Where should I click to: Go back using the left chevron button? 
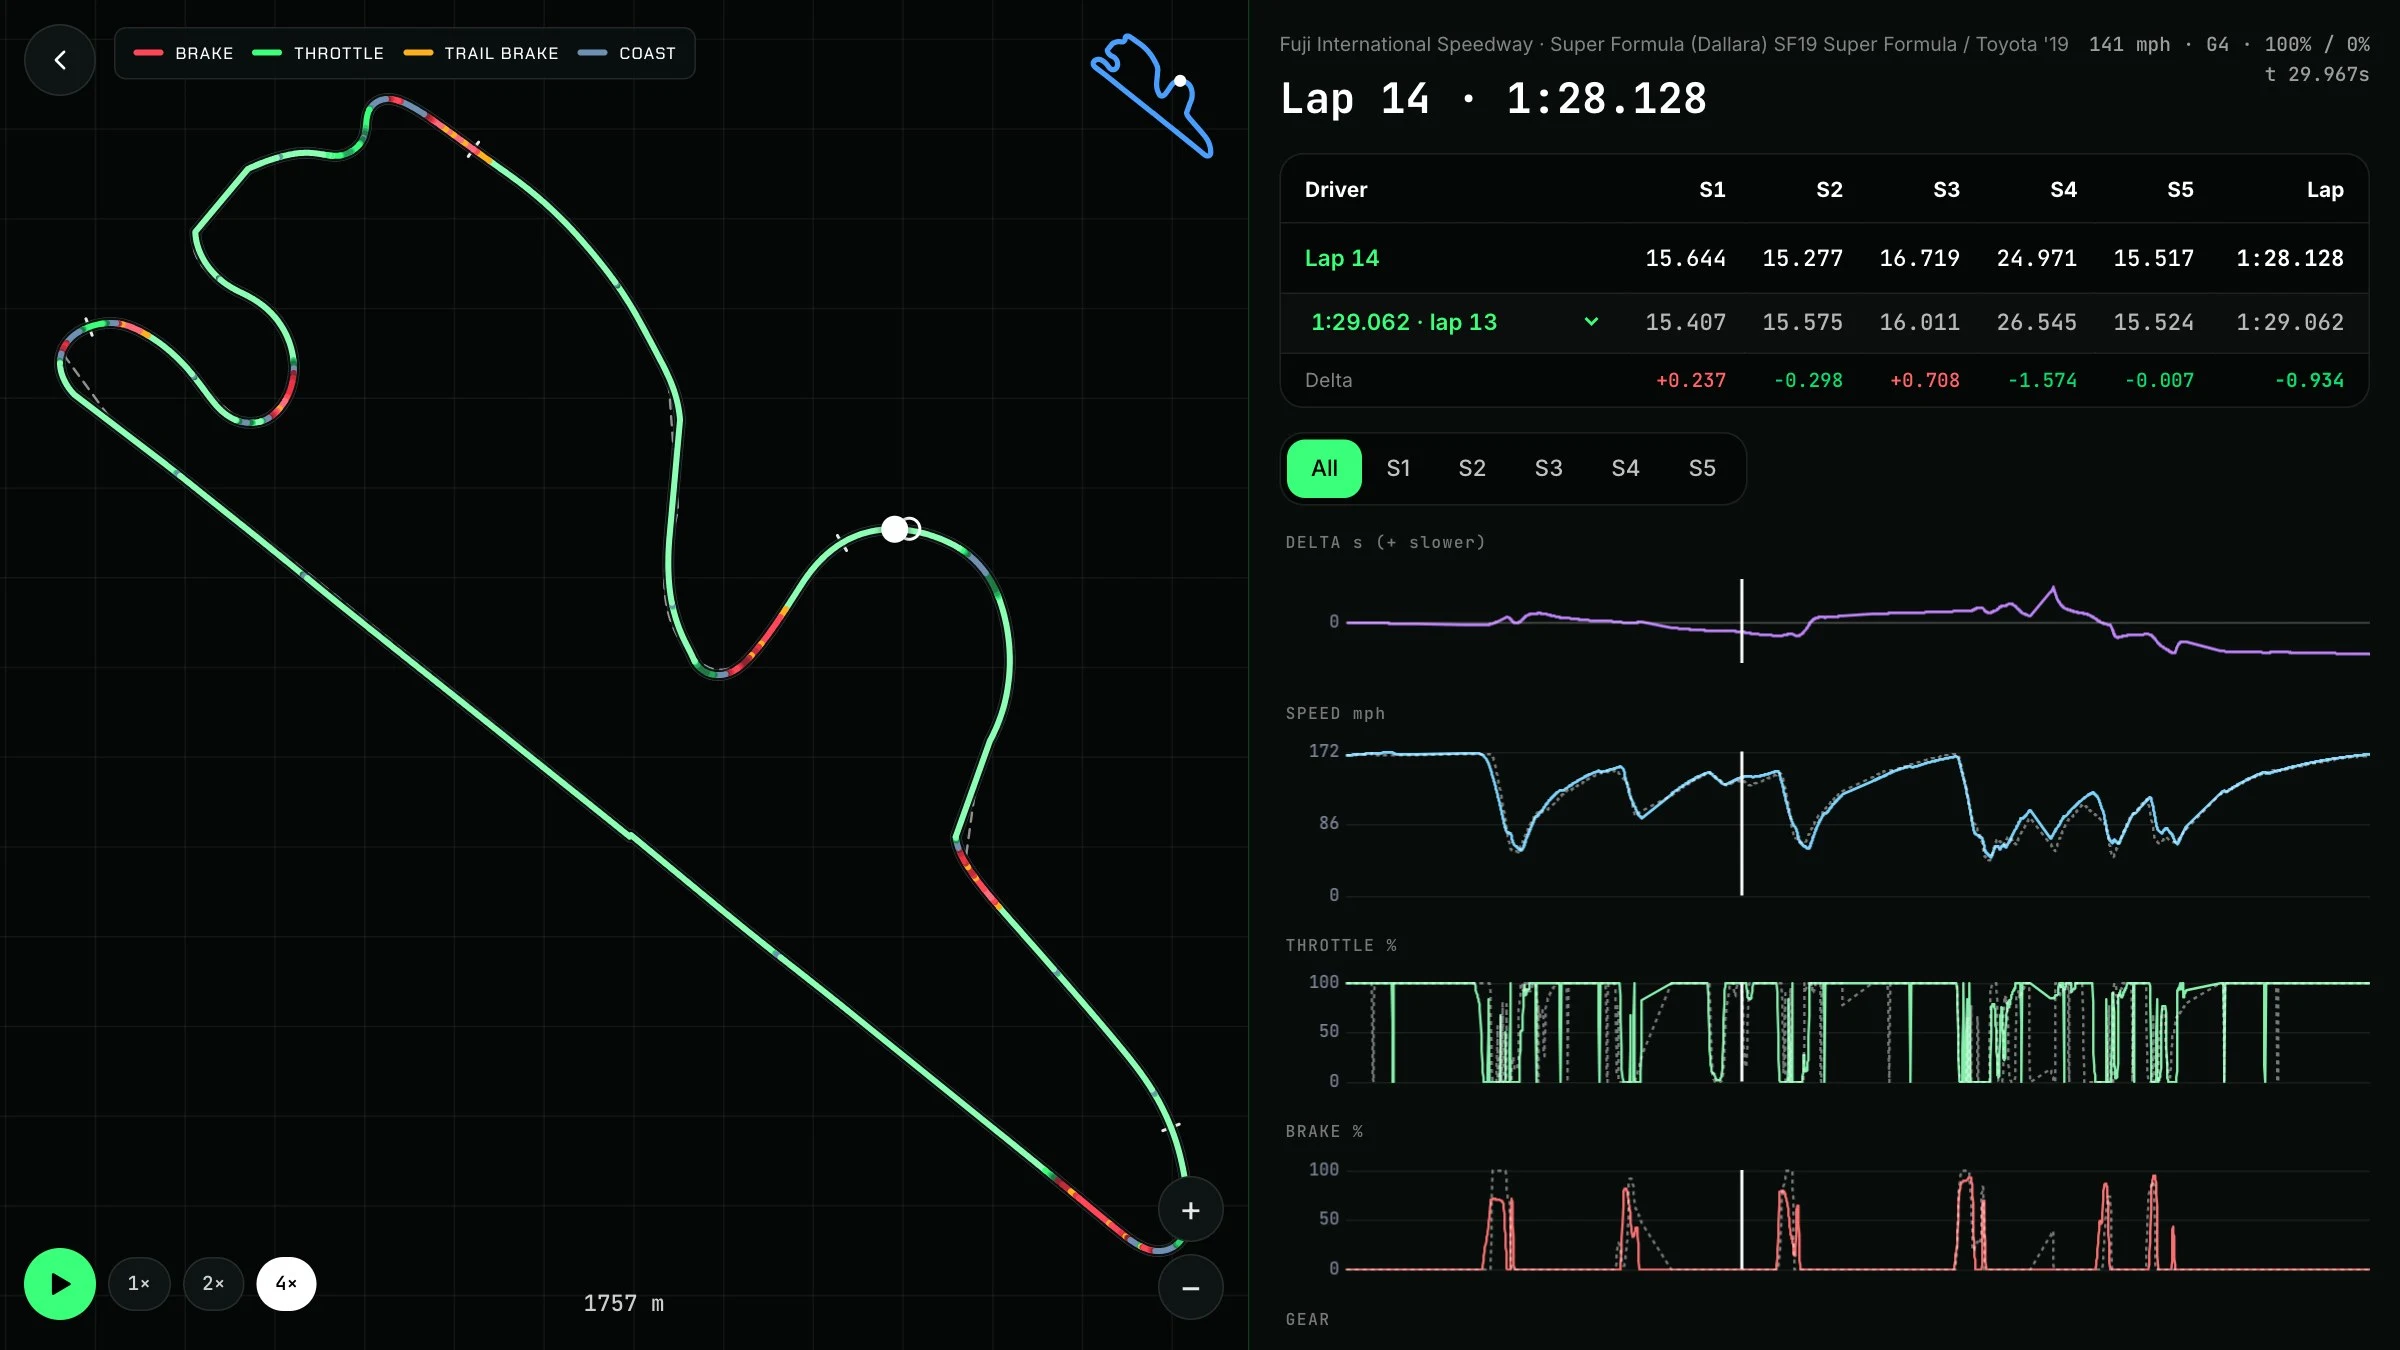[60, 60]
